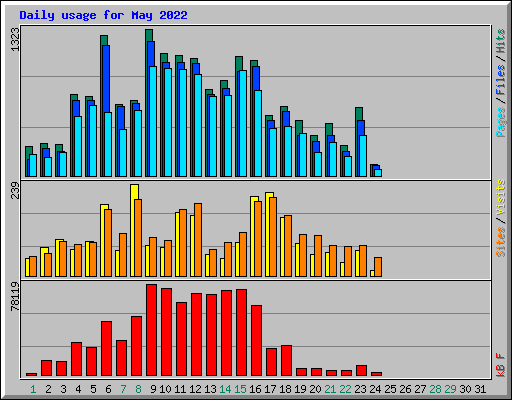
Task: Click the cyan pages bar for day 15
Action: [x=243, y=123]
